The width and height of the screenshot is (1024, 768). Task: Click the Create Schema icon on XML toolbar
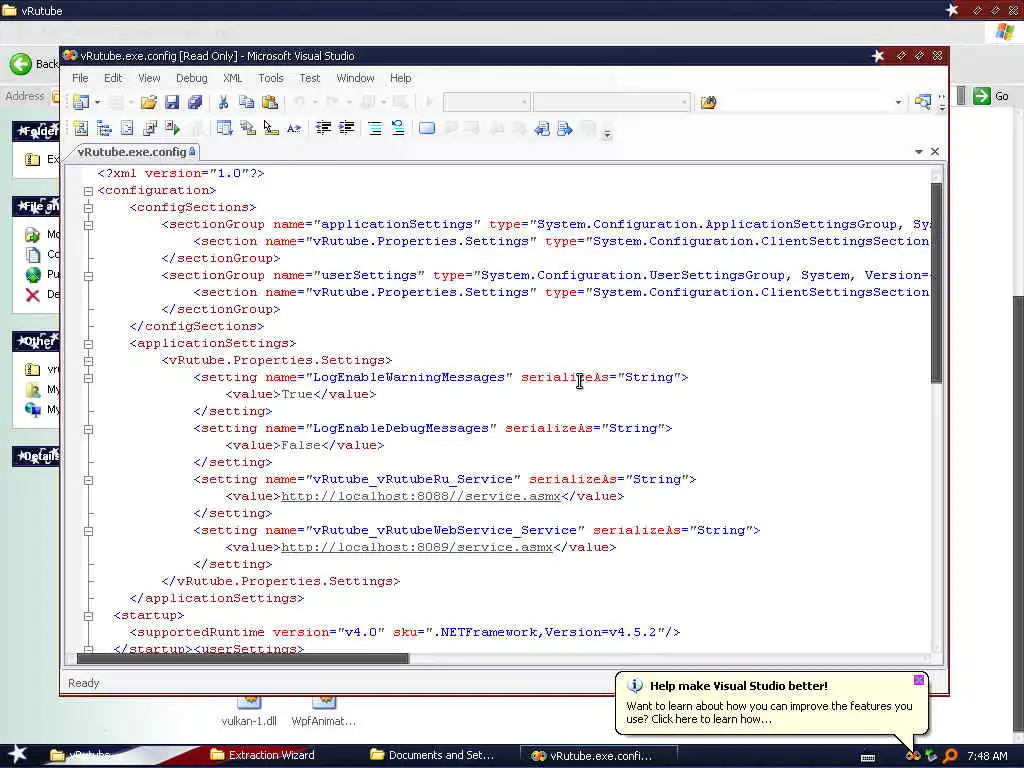pos(81,128)
